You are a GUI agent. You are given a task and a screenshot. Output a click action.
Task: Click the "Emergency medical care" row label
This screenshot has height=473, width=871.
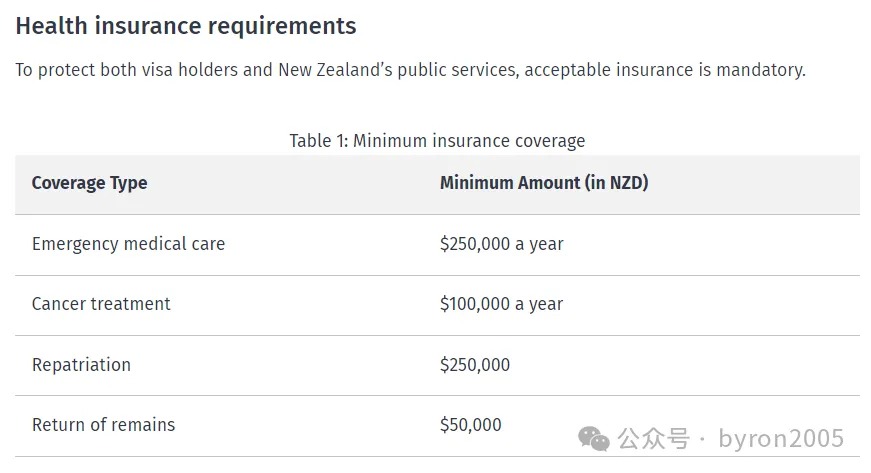coord(128,244)
